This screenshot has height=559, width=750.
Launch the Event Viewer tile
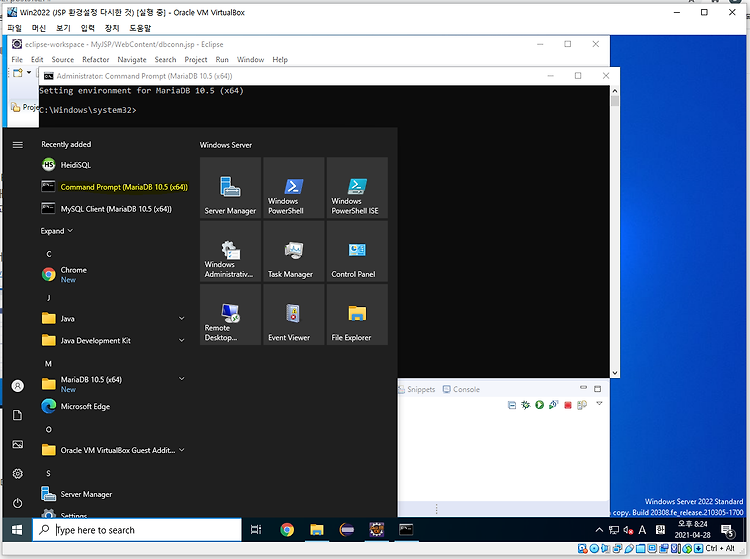pos(294,315)
